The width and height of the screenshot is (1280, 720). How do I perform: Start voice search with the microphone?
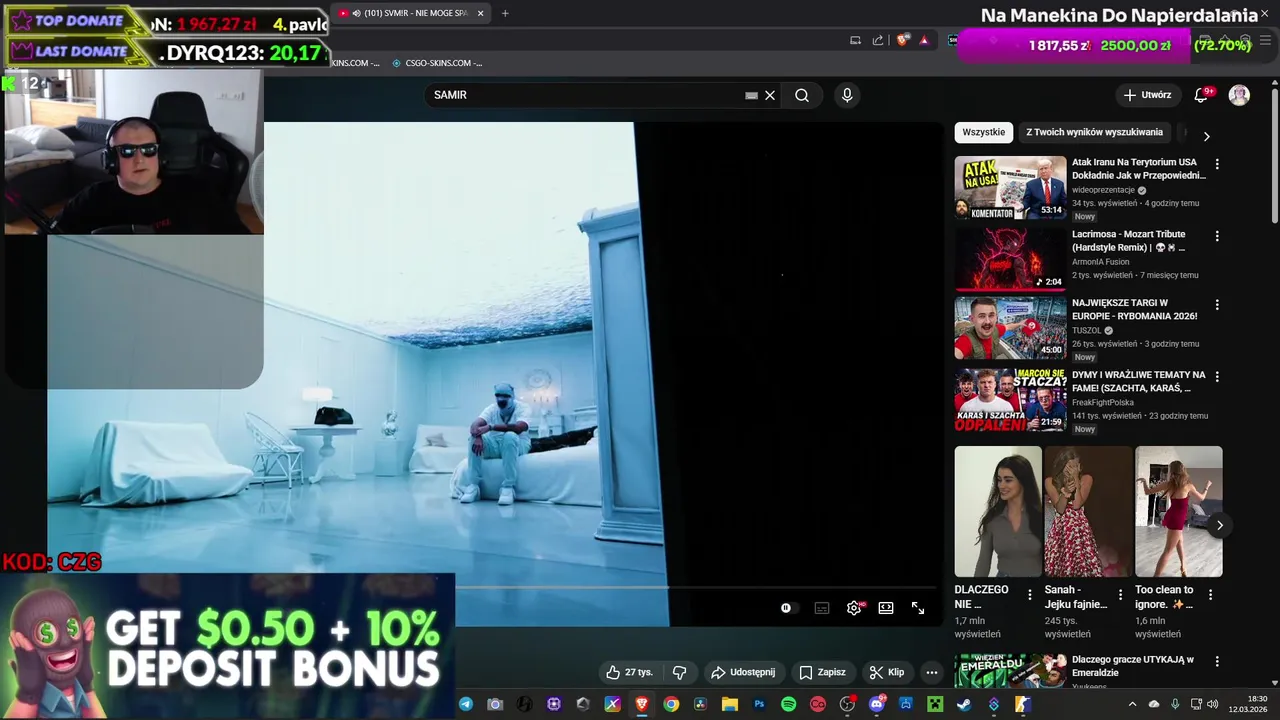tap(847, 95)
